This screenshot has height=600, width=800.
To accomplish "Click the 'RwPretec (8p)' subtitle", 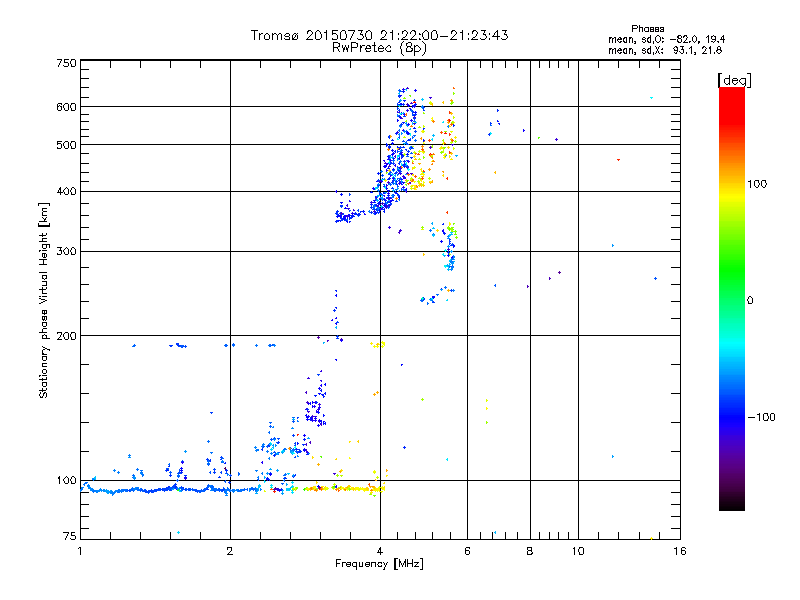I will [x=379, y=48].
